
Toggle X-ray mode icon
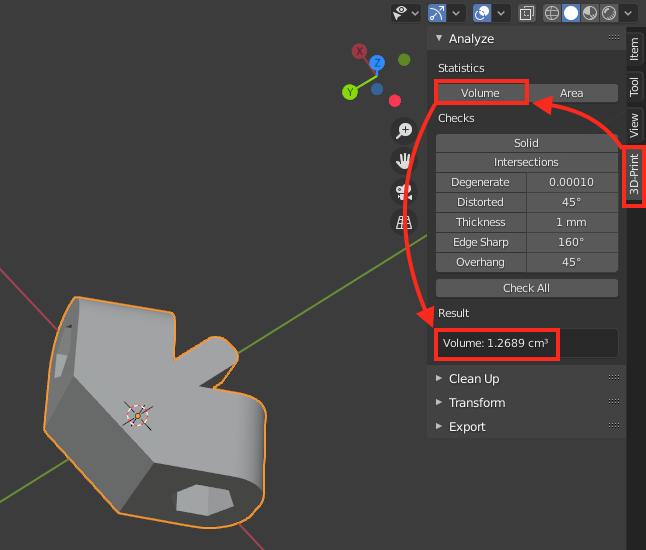(x=527, y=13)
